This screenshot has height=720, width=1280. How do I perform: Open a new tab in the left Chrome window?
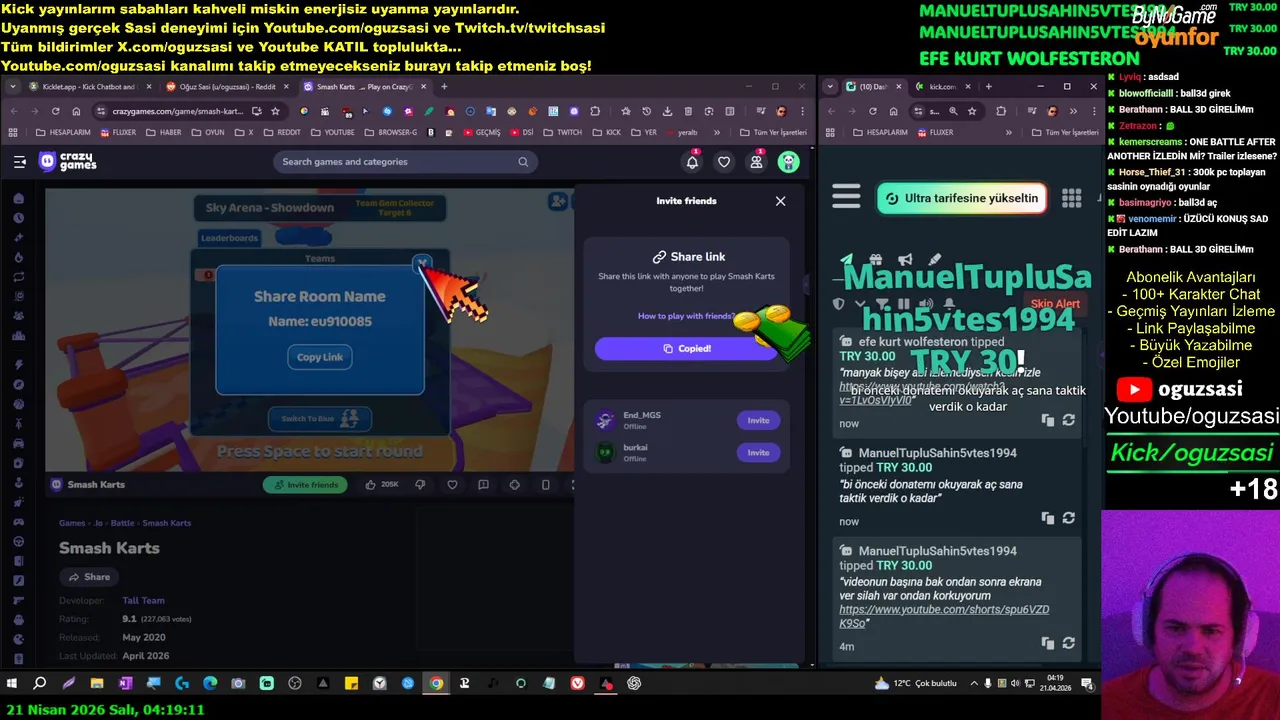pos(445,87)
